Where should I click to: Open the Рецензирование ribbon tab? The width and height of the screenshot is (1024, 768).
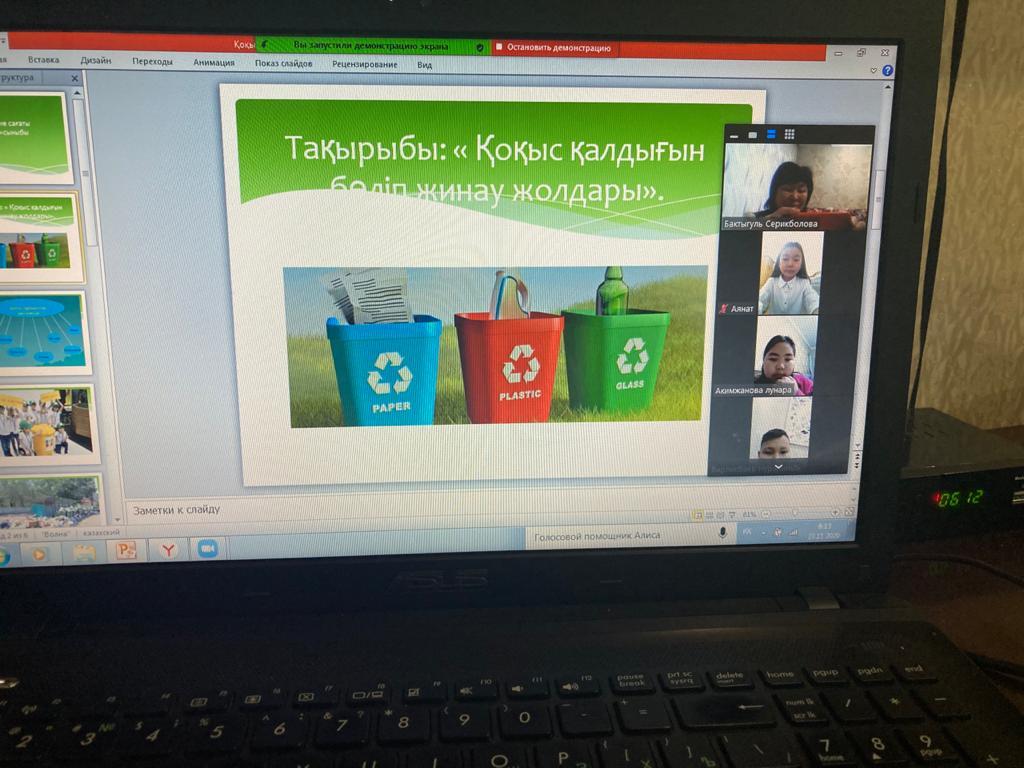(x=364, y=64)
